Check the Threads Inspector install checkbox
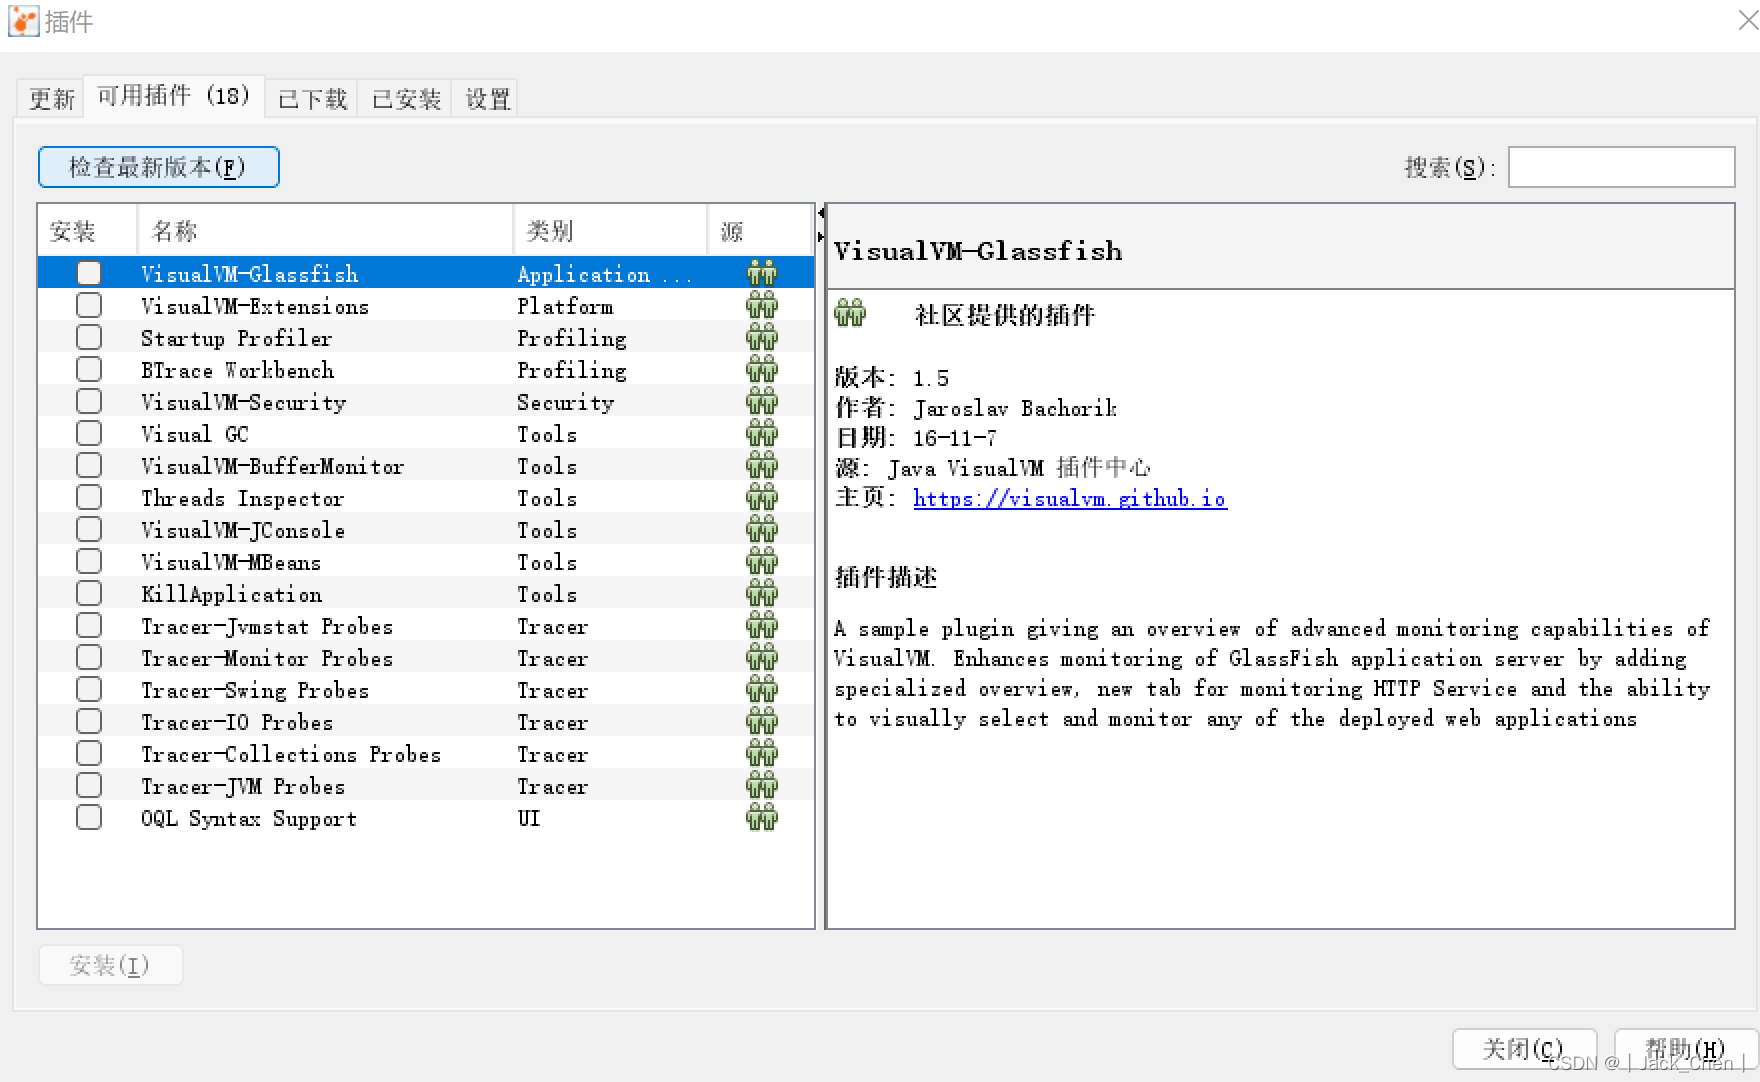 pyautogui.click(x=89, y=497)
